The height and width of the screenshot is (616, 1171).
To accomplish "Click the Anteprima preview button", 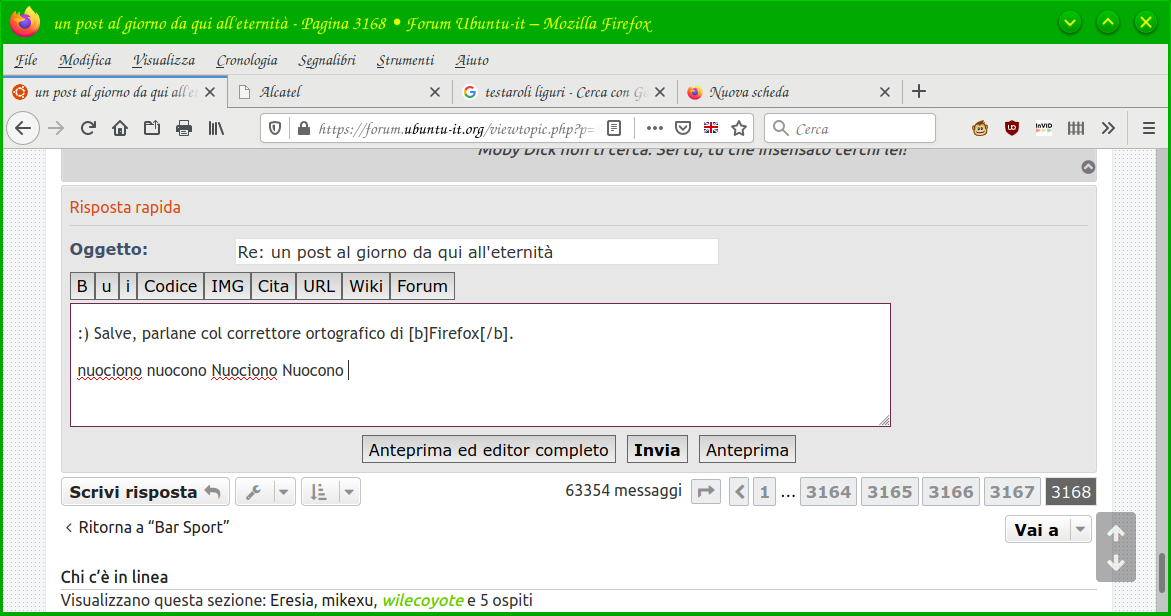I will pyautogui.click(x=747, y=449).
